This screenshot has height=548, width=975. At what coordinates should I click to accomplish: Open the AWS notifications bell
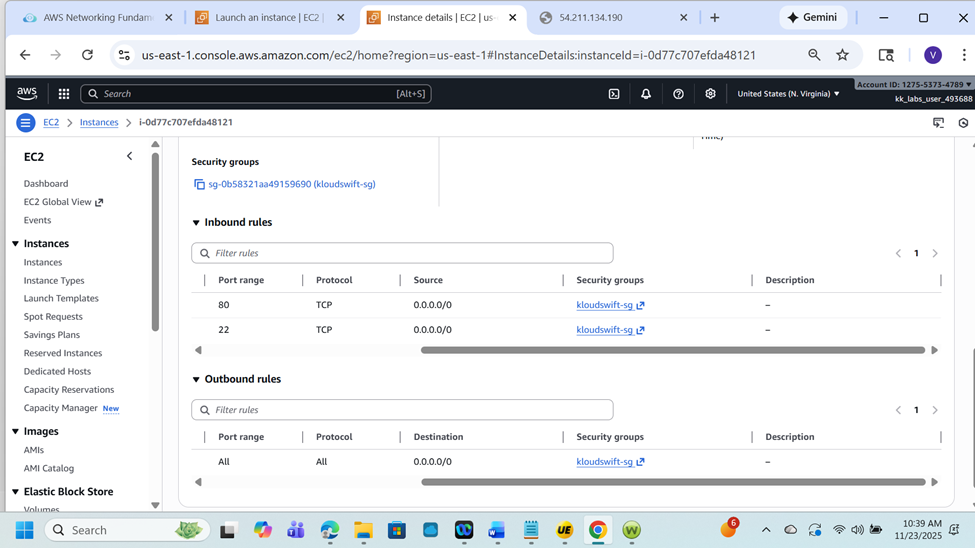point(645,94)
